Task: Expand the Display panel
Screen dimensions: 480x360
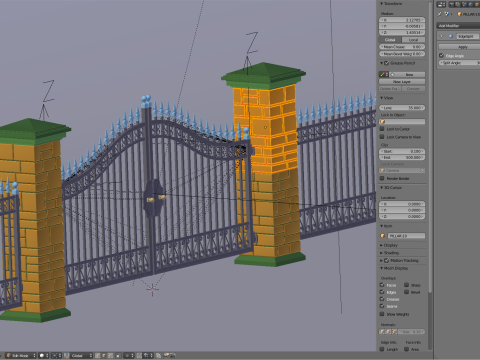Action: click(x=382, y=245)
